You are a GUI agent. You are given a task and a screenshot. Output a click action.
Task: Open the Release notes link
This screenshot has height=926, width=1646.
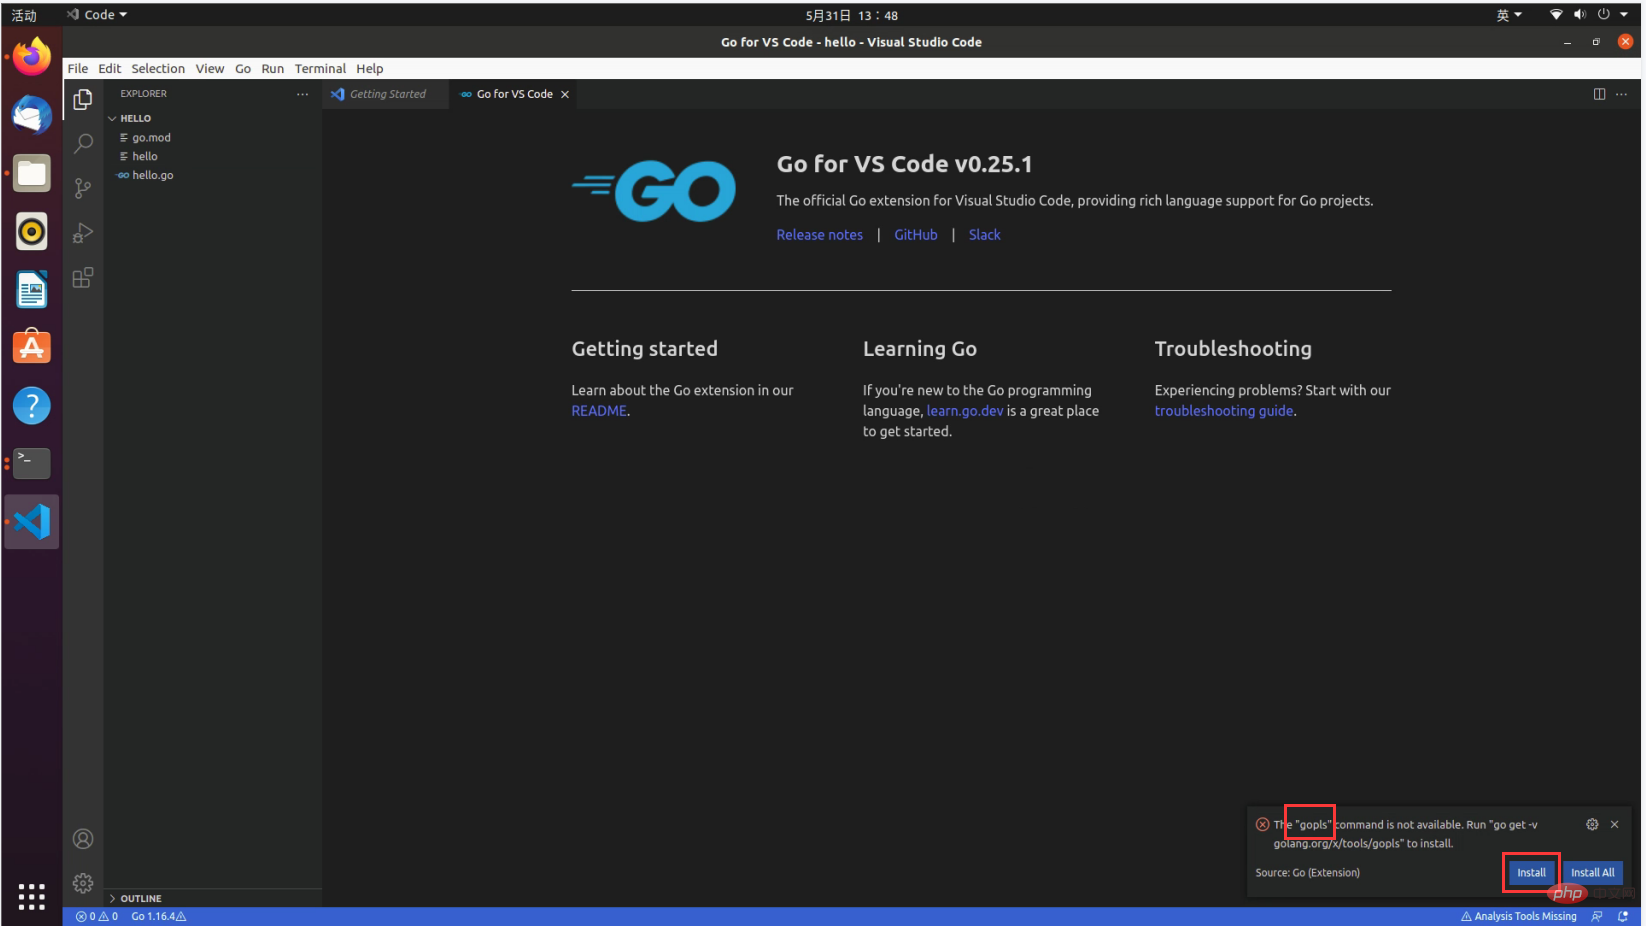819,235
